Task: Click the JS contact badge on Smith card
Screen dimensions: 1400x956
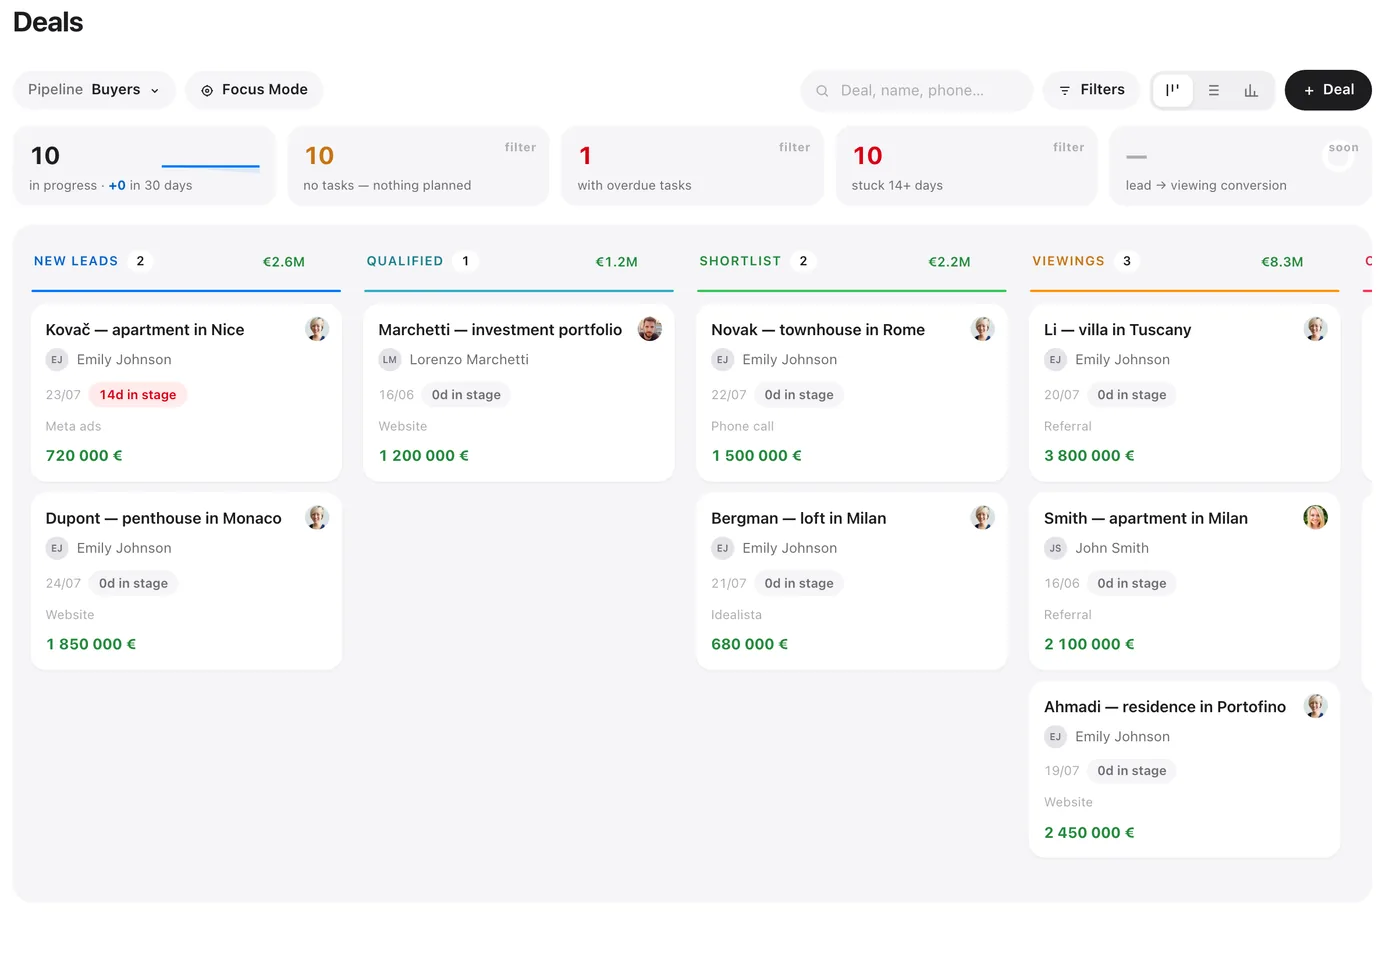Action: [x=1055, y=548]
